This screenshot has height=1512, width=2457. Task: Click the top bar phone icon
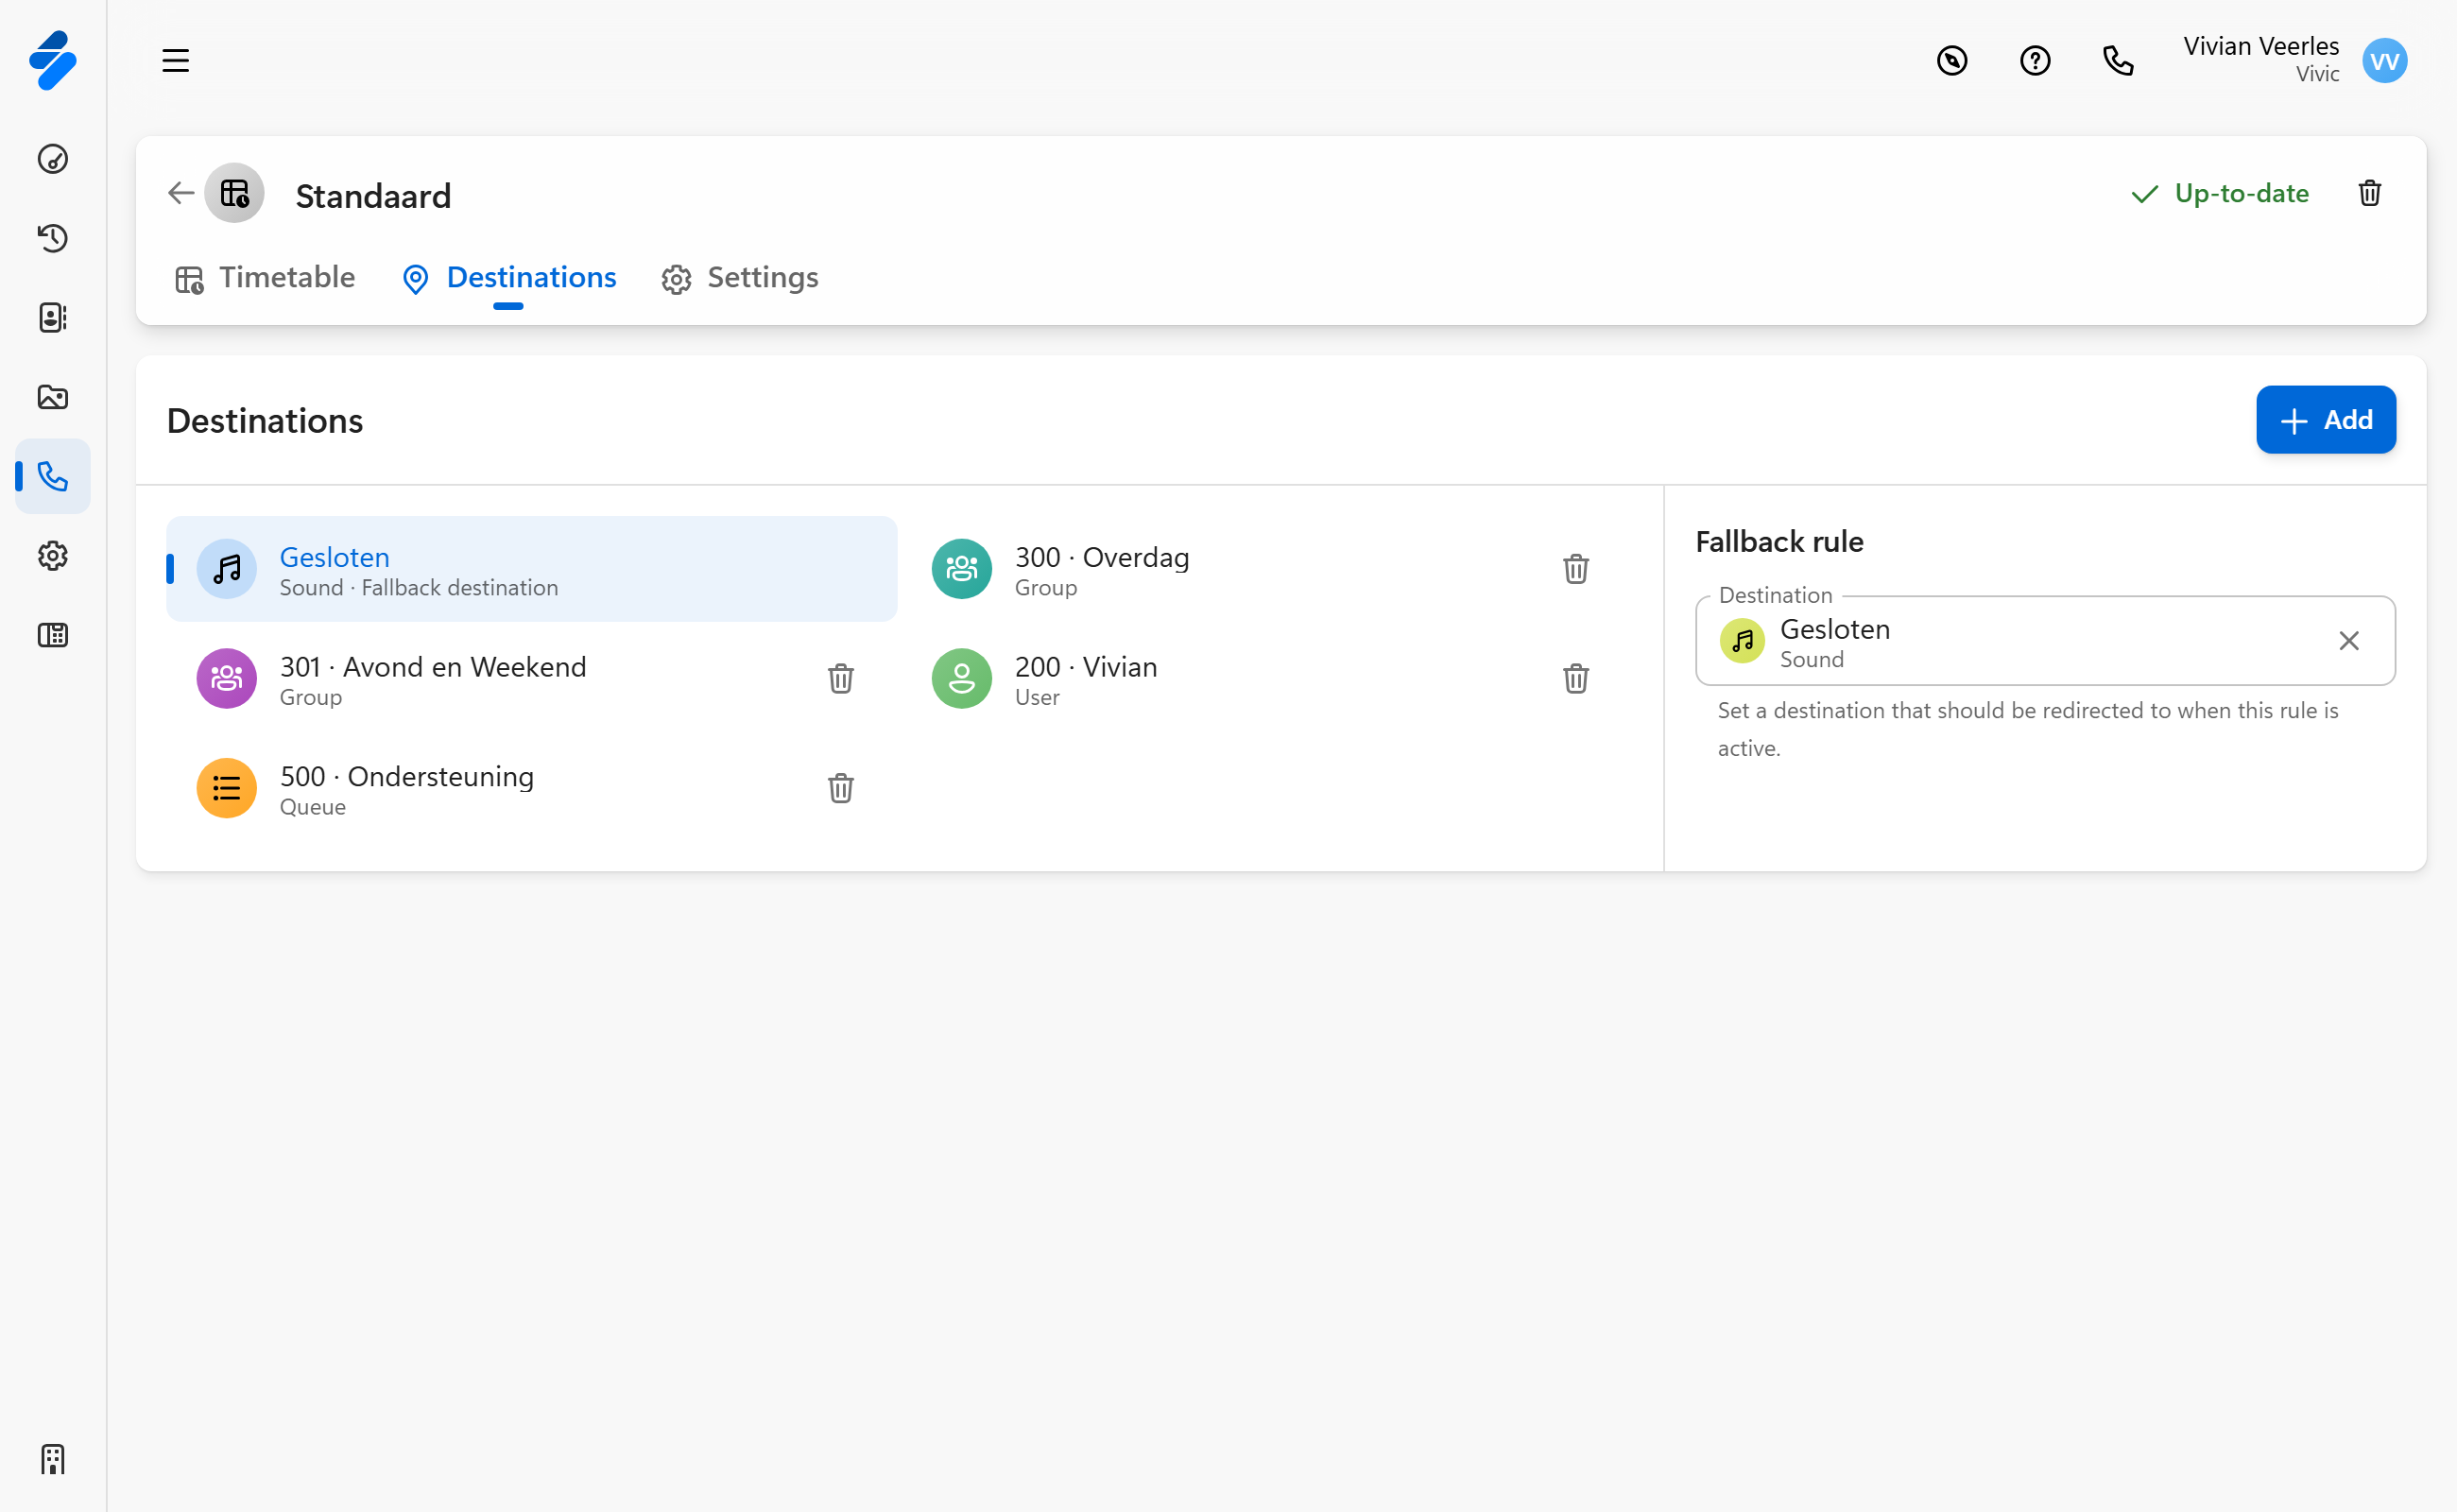pos(2118,61)
